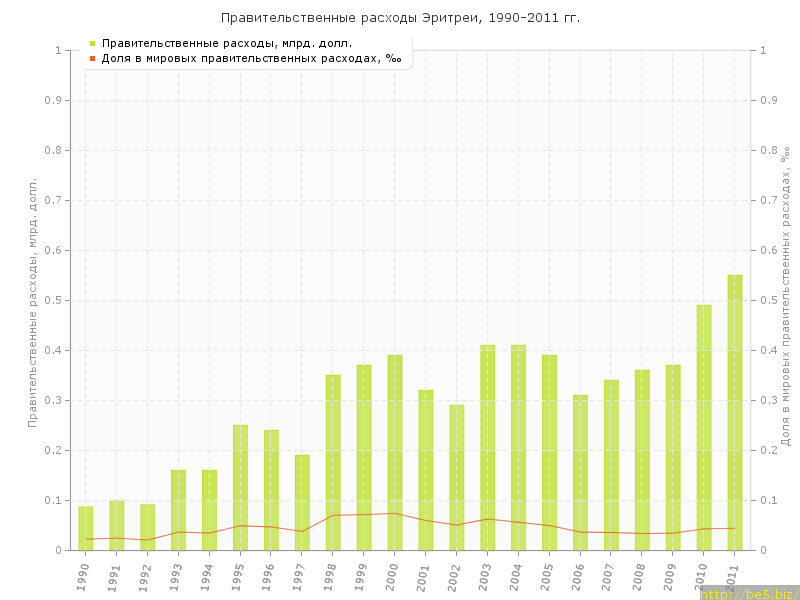The image size is (800, 600).
Task: Click the orange line point above 2000
Action: click(x=395, y=513)
